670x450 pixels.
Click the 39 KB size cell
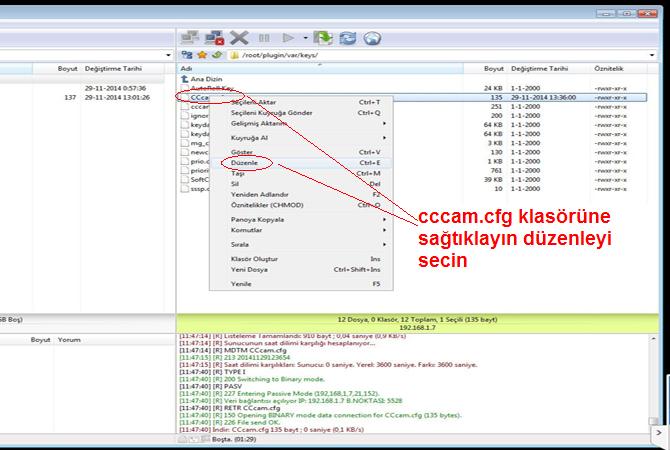[x=493, y=179]
